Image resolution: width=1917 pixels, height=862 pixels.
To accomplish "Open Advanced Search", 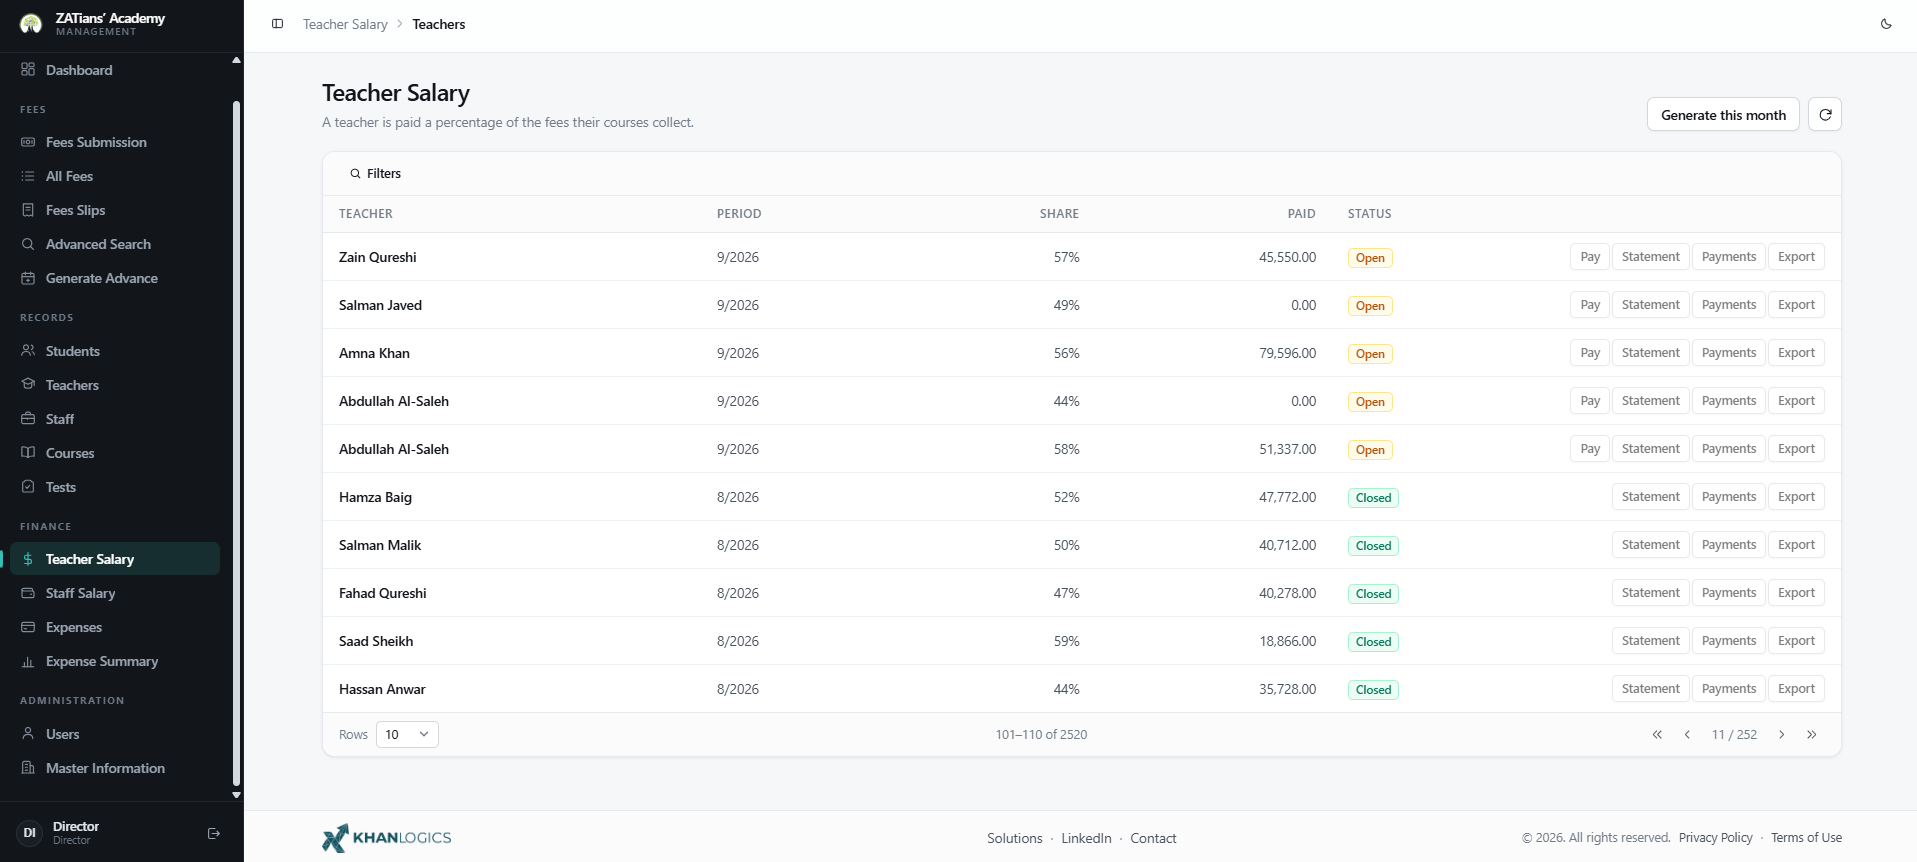I will [x=115, y=244].
